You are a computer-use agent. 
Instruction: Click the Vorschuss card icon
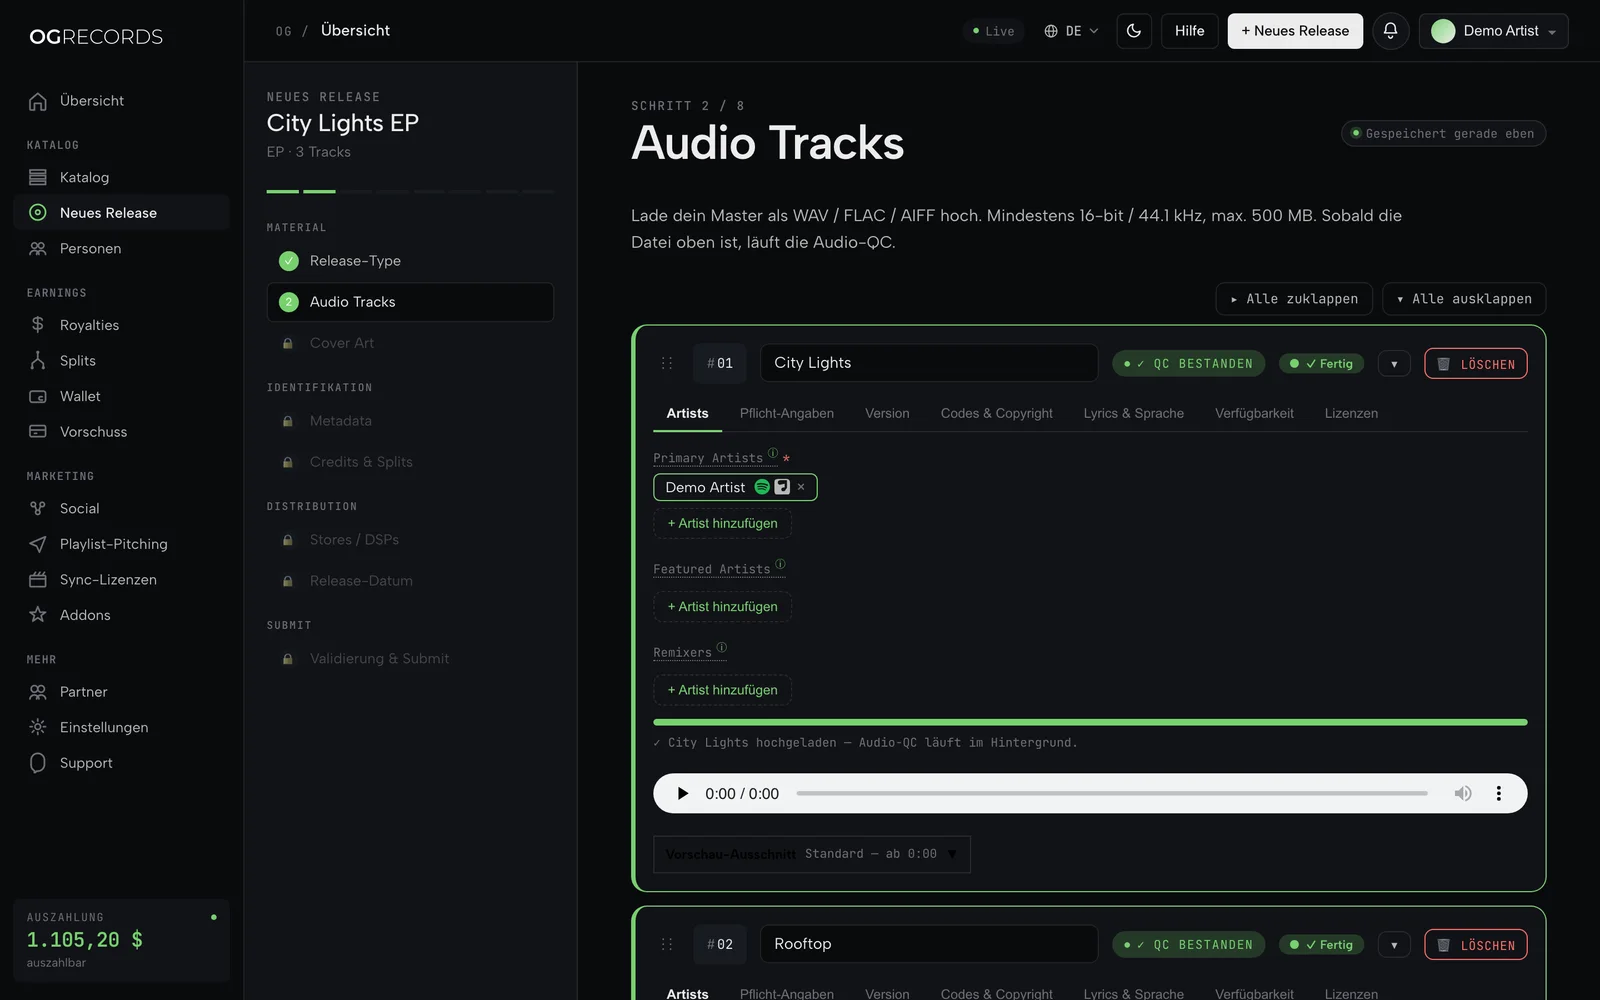[38, 432]
